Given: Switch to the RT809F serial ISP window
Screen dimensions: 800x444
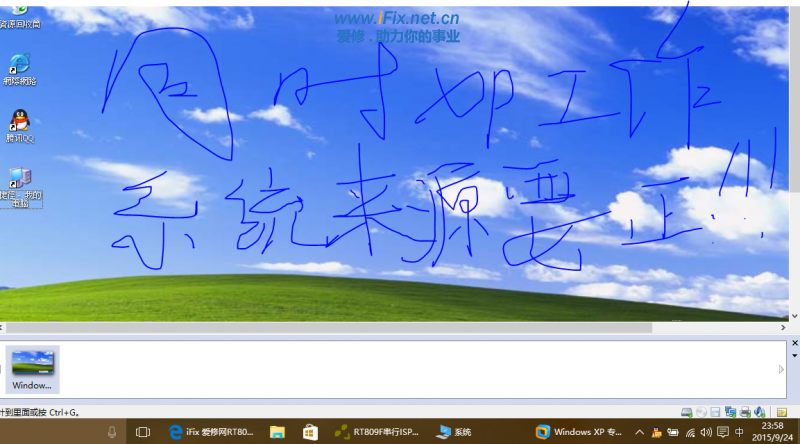Looking at the screenshot, I should click(x=377, y=432).
